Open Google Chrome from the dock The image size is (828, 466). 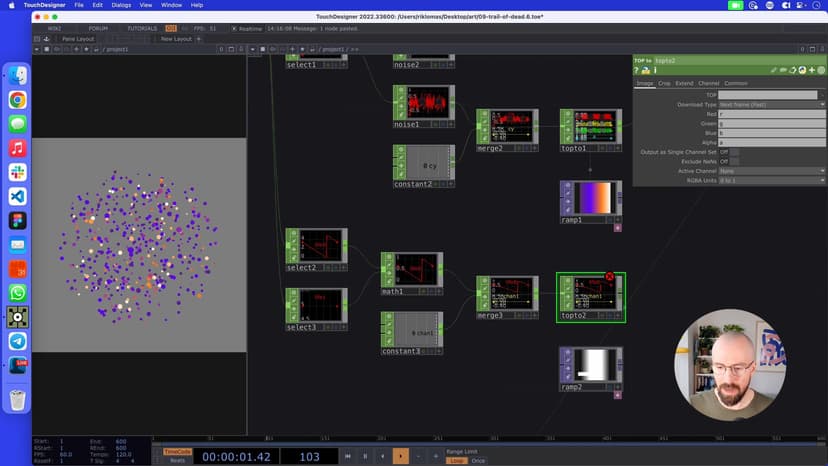coord(18,100)
